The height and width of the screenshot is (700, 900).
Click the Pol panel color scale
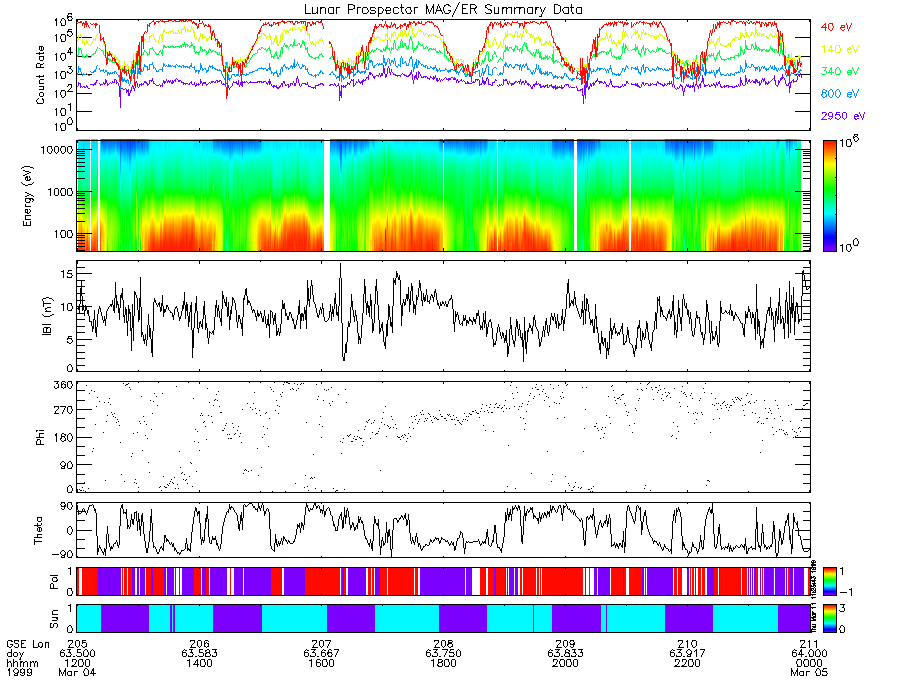[x=829, y=581]
